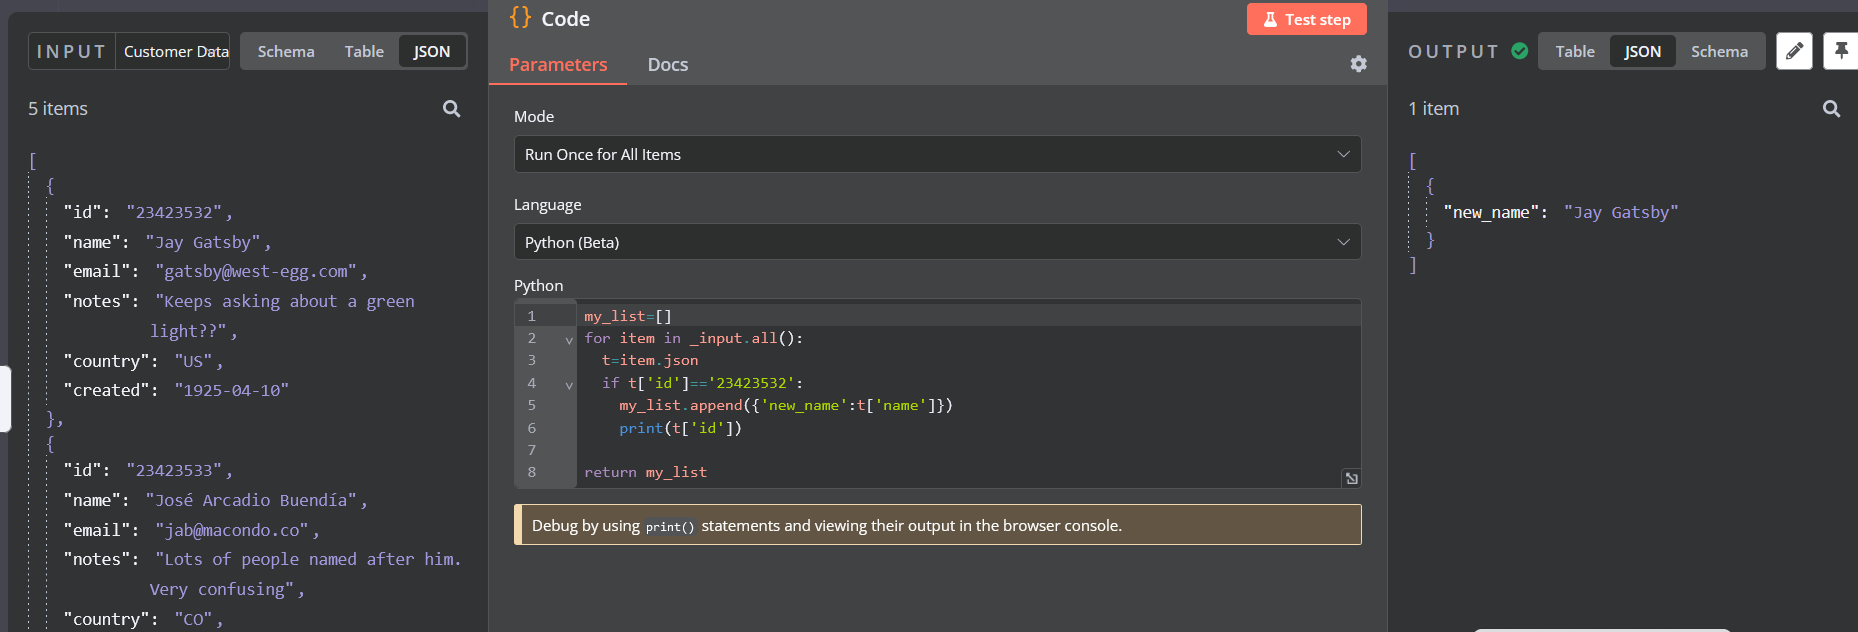Open the Mode dropdown
Image resolution: width=1858 pixels, height=632 pixels.
[x=937, y=154]
